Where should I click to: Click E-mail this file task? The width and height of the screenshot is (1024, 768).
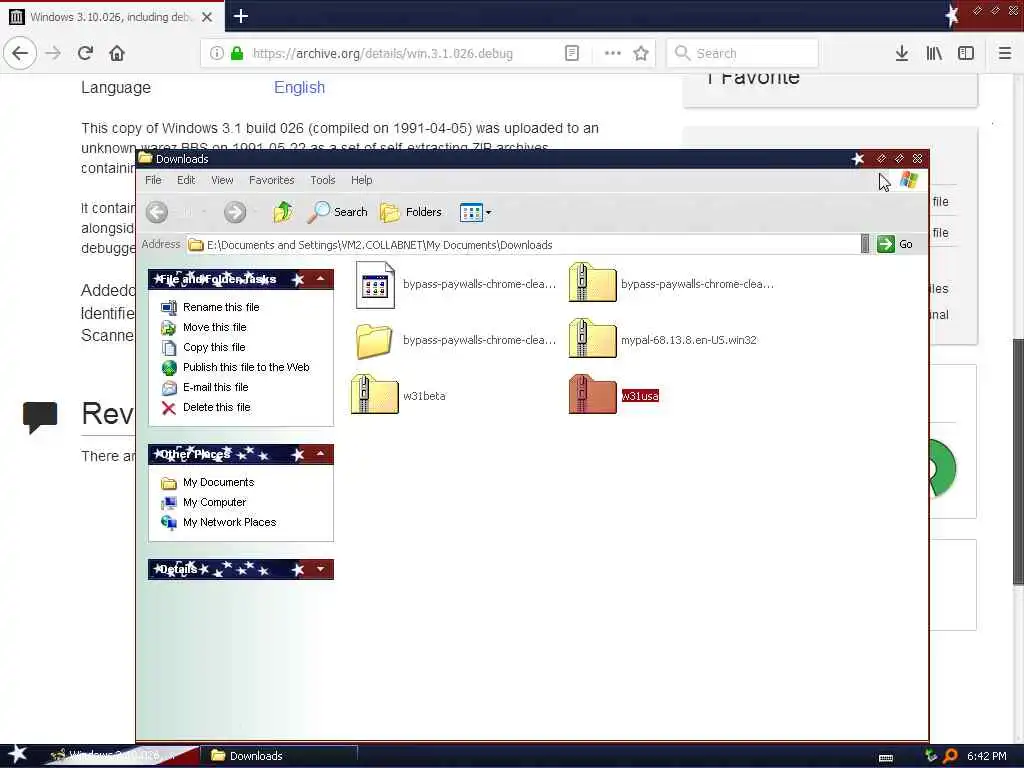pos(215,387)
